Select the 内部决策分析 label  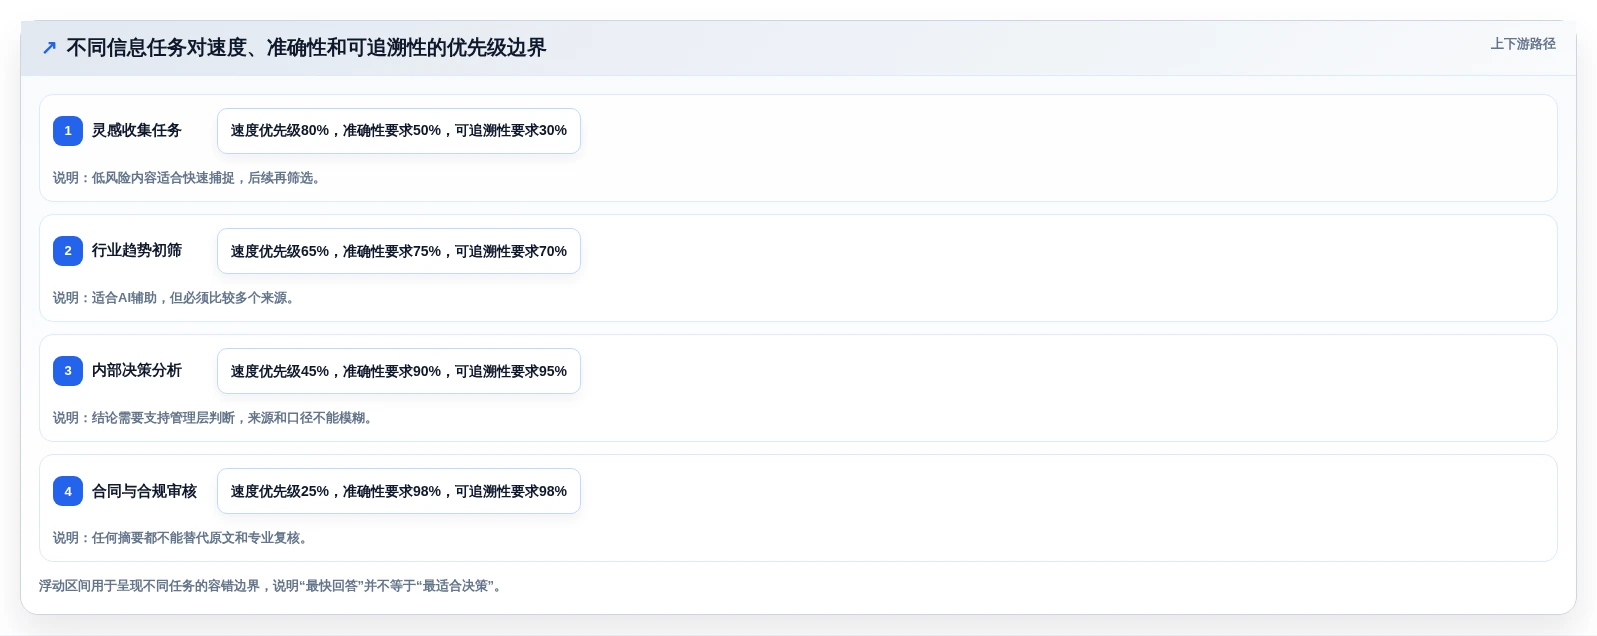coord(137,370)
